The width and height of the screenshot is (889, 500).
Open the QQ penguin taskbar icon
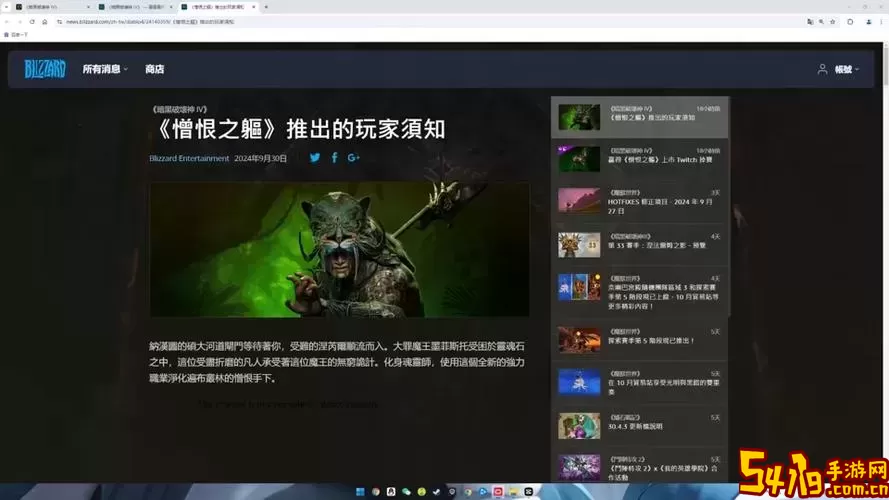pos(391,491)
